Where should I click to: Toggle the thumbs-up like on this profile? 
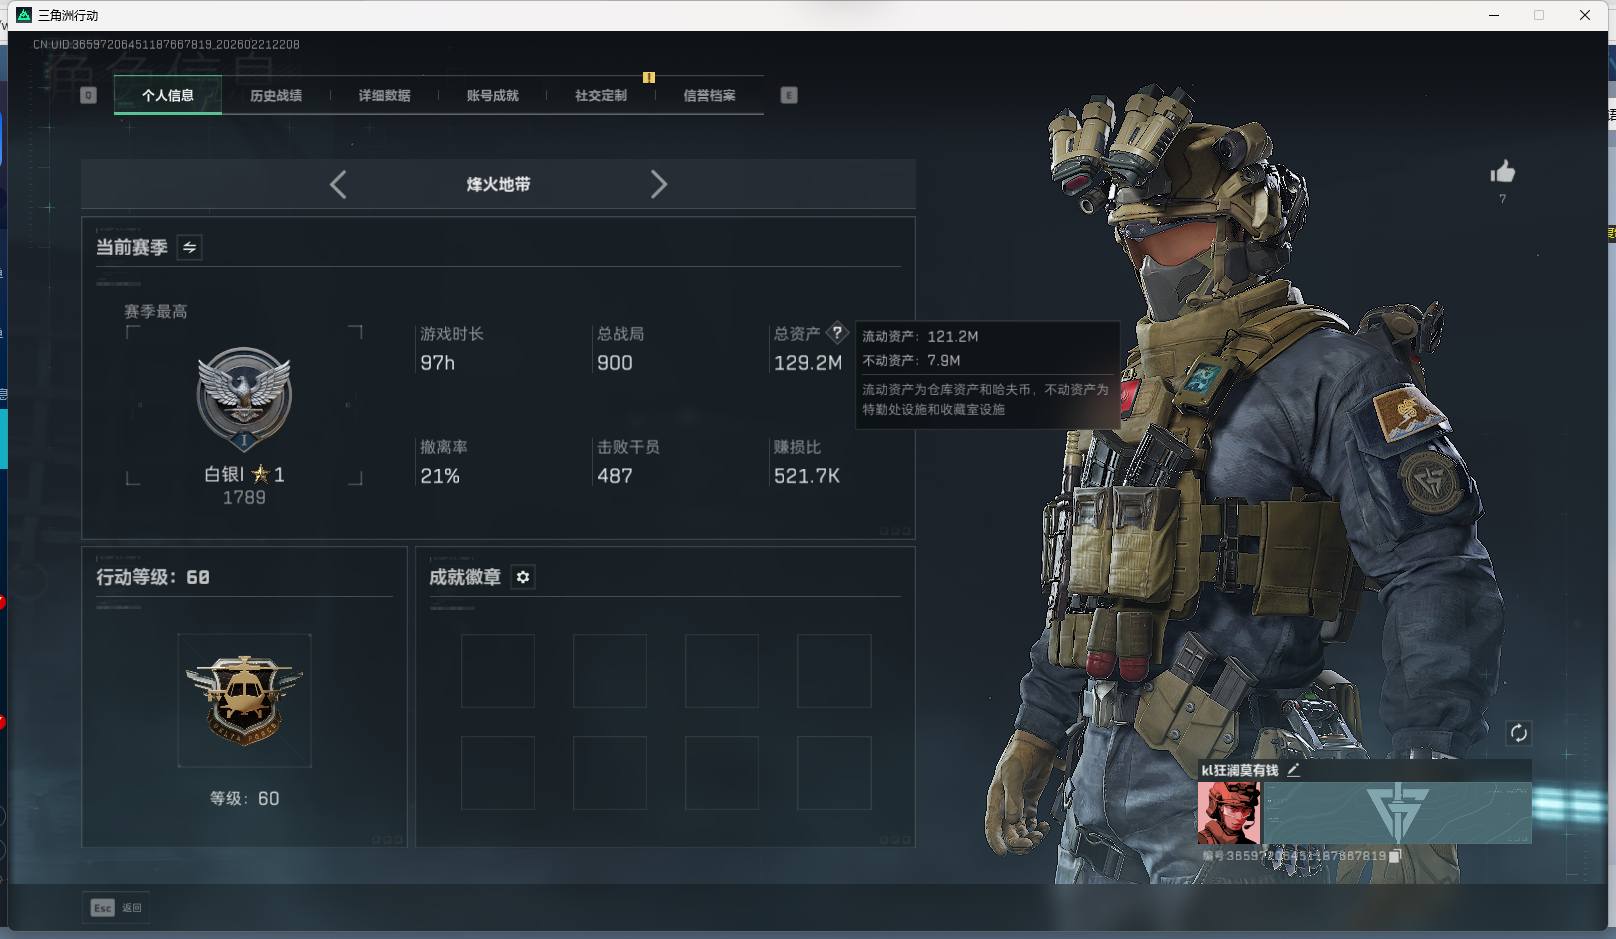click(x=1502, y=172)
